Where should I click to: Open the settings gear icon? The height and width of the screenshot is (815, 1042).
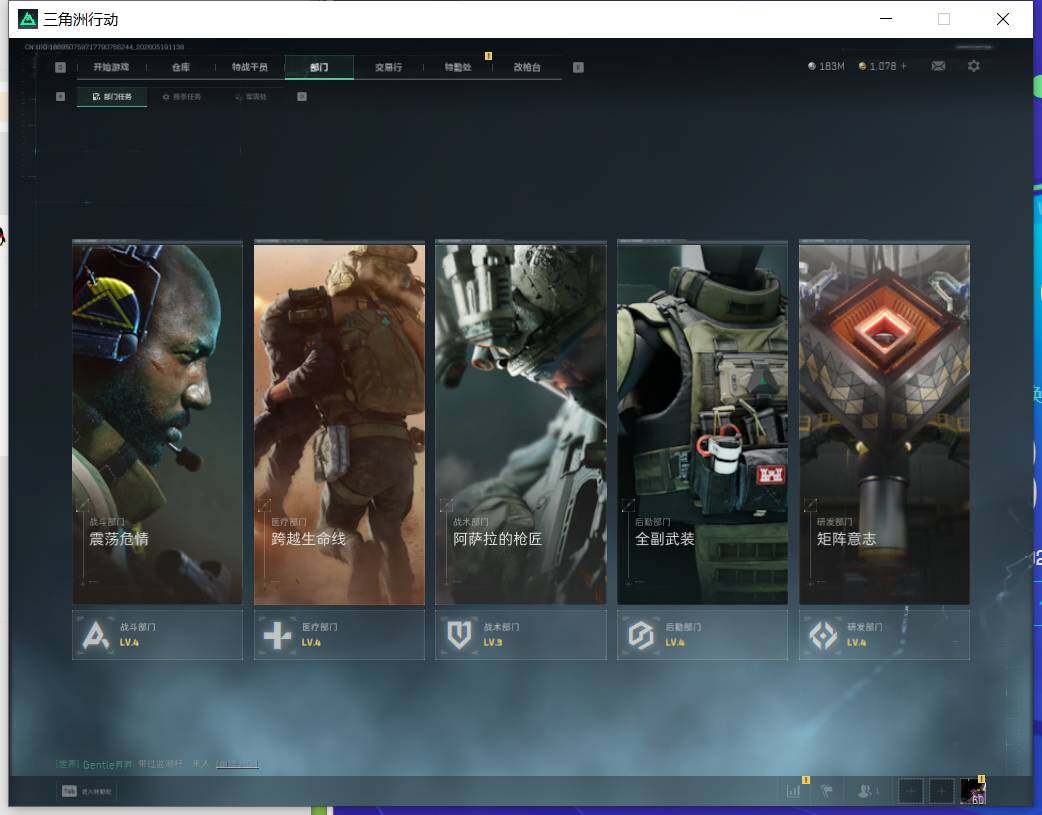click(974, 66)
